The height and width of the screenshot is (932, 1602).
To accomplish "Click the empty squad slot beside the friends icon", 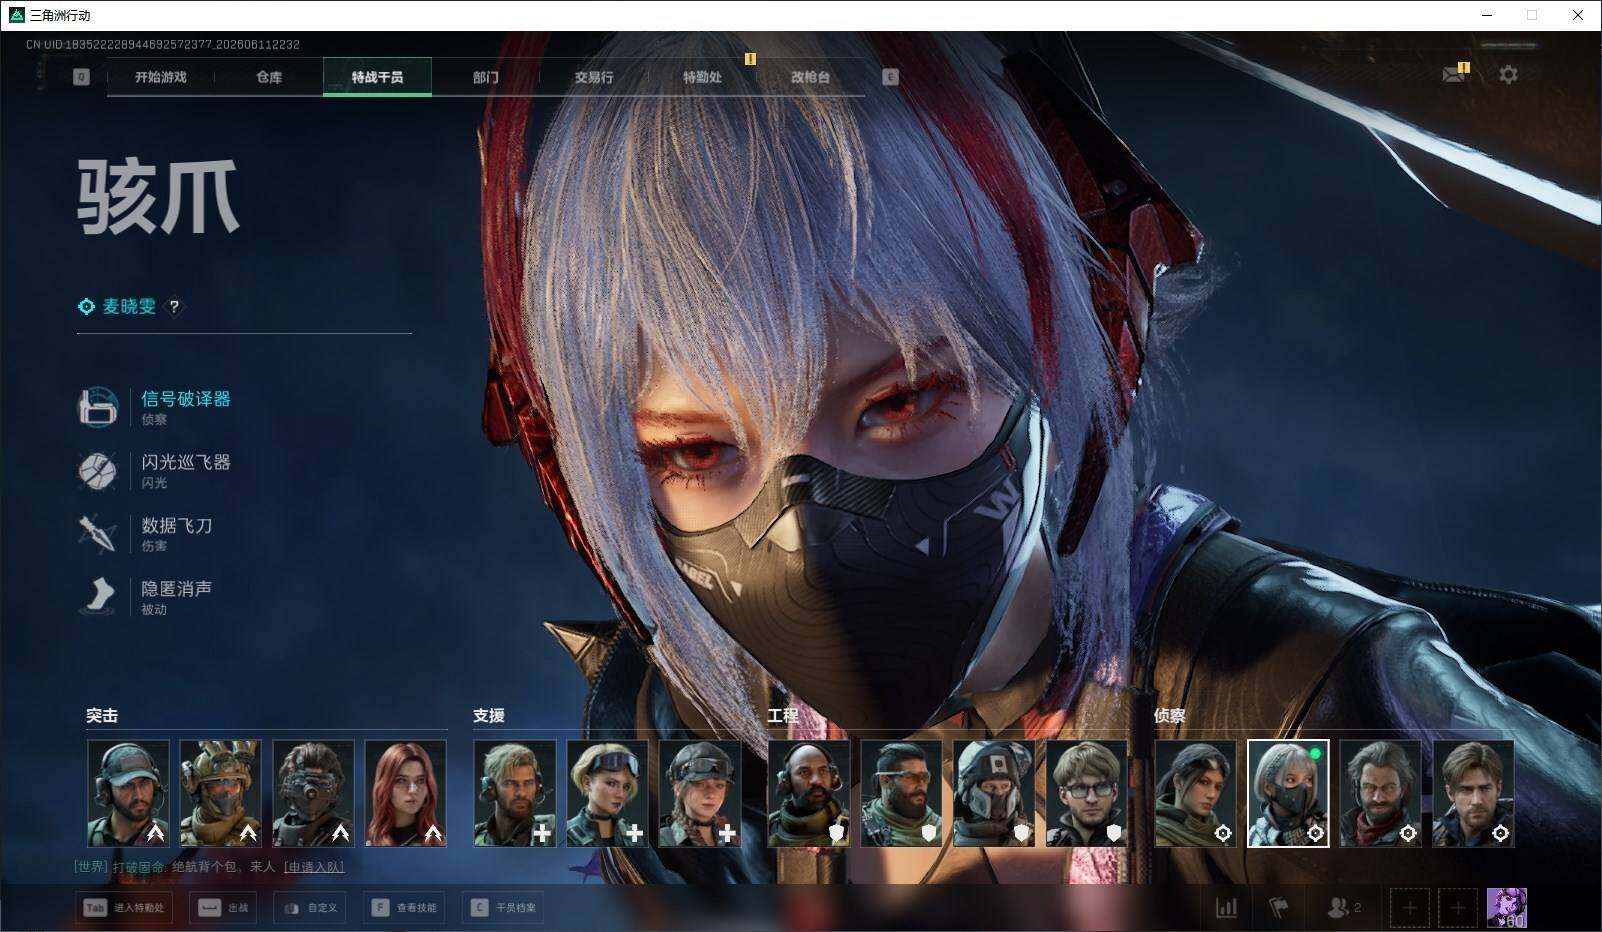I will pos(1409,908).
